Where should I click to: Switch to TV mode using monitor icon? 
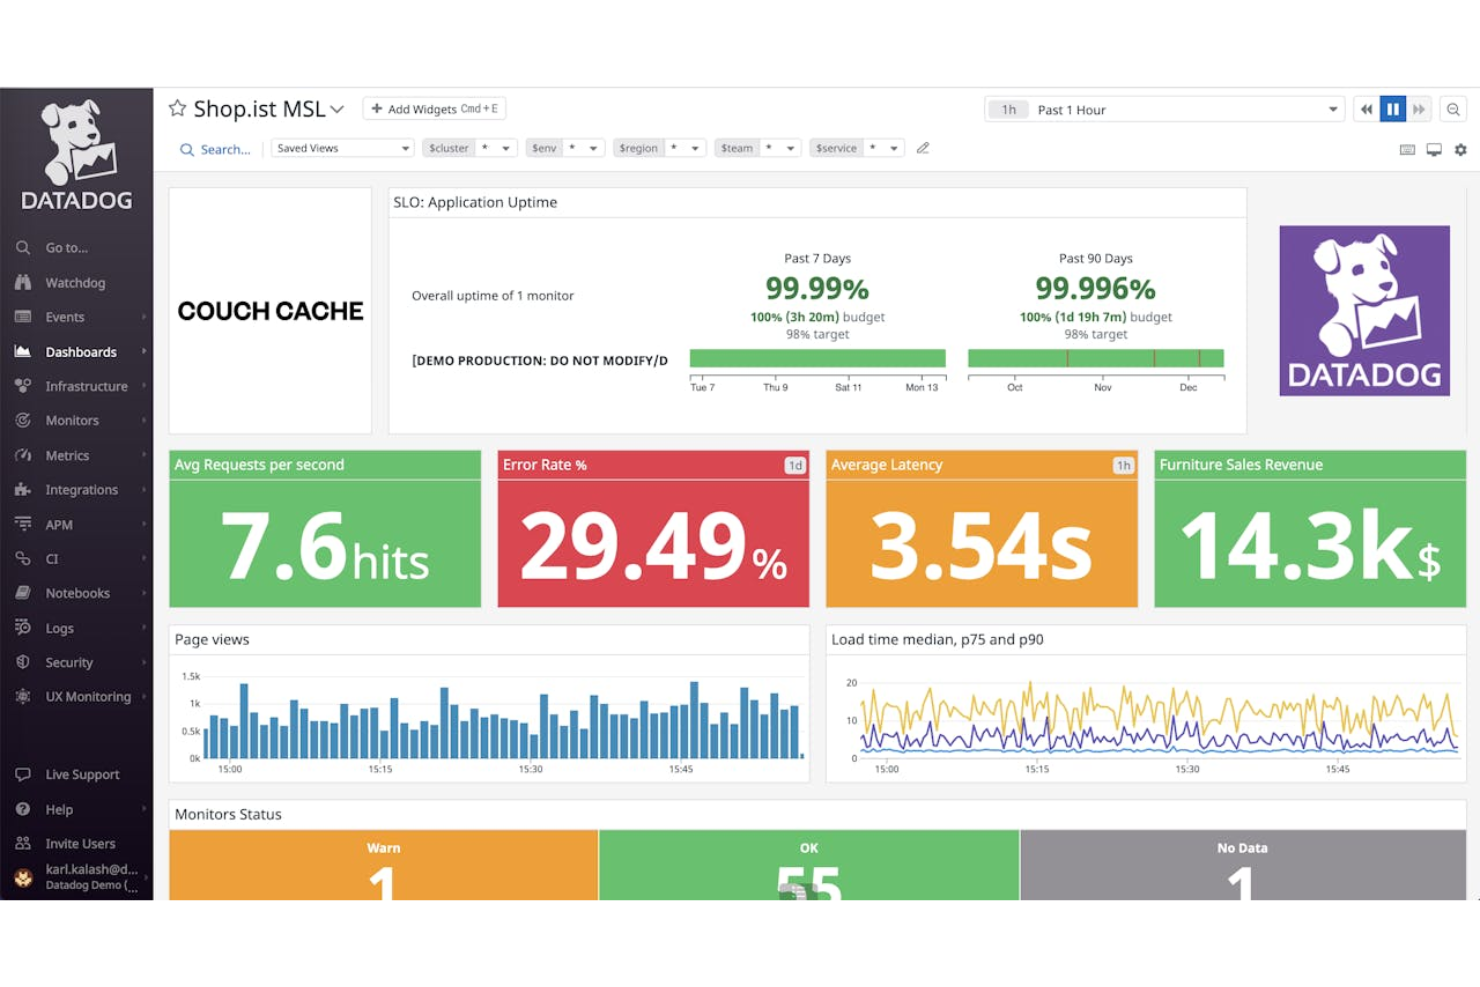point(1434,149)
